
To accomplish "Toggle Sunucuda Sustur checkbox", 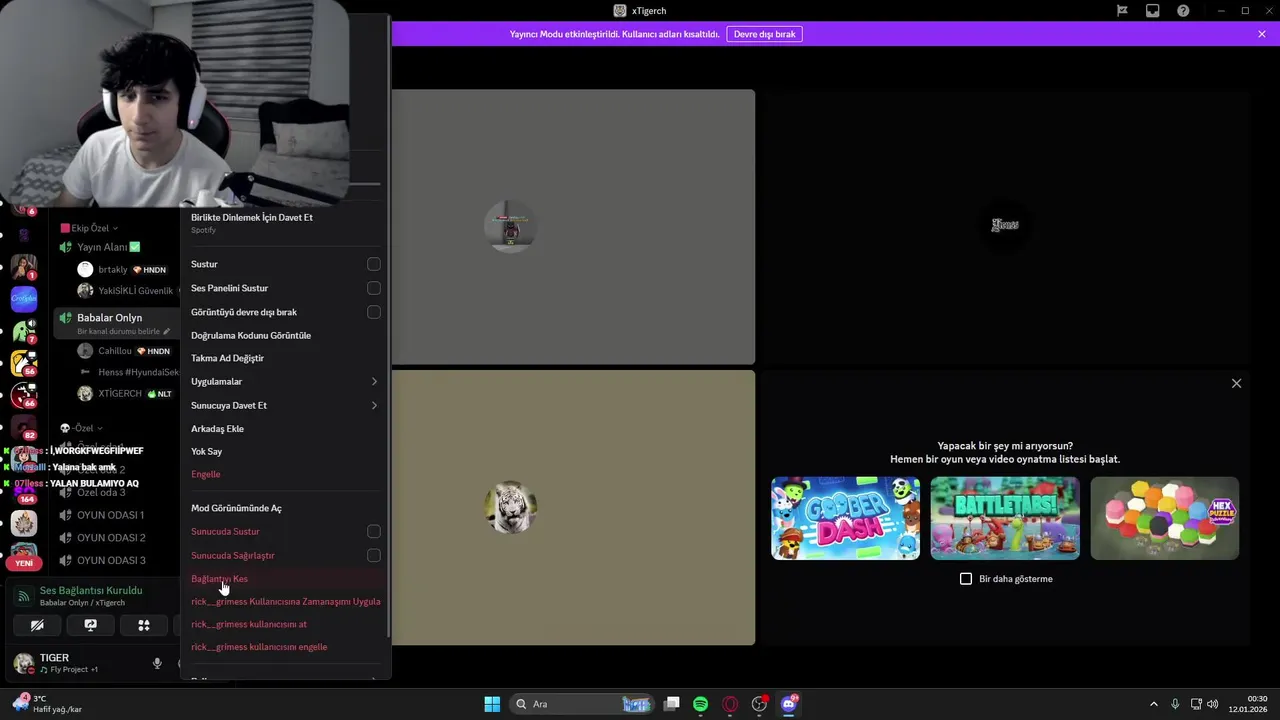I will 374,531.
